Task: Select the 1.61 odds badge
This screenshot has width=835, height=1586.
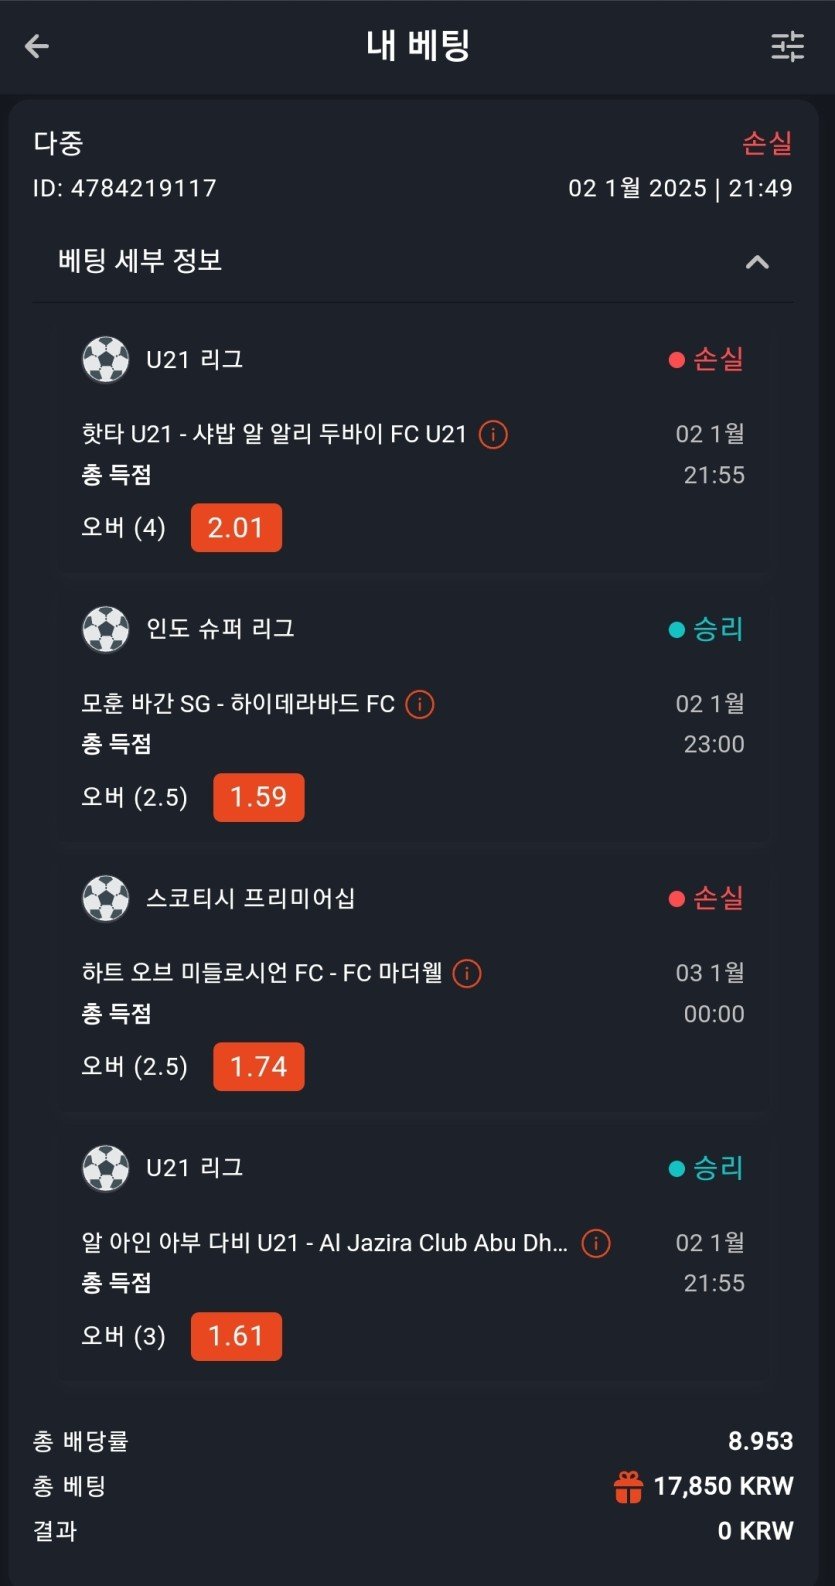Action: coord(236,1336)
